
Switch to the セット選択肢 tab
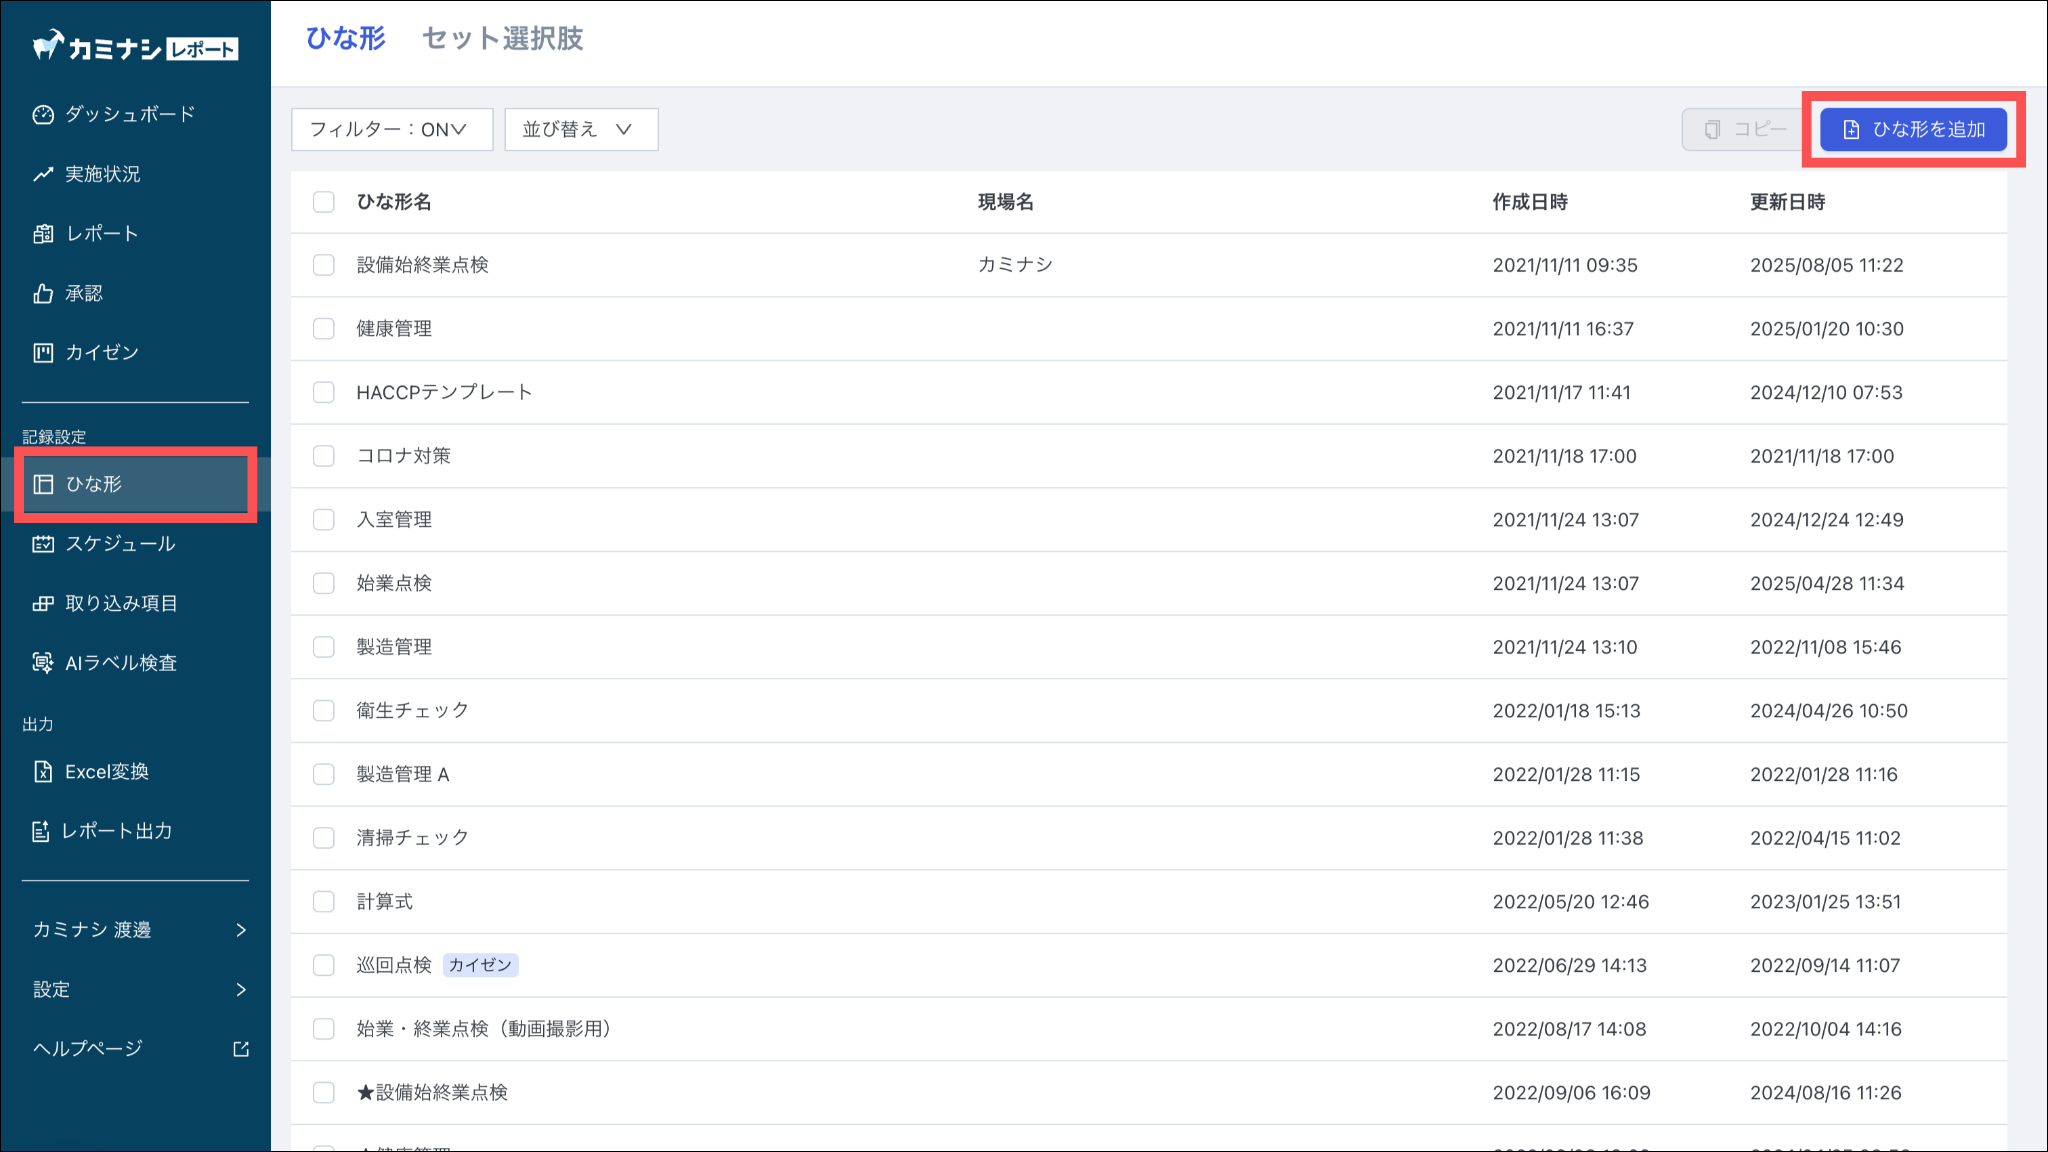(502, 39)
